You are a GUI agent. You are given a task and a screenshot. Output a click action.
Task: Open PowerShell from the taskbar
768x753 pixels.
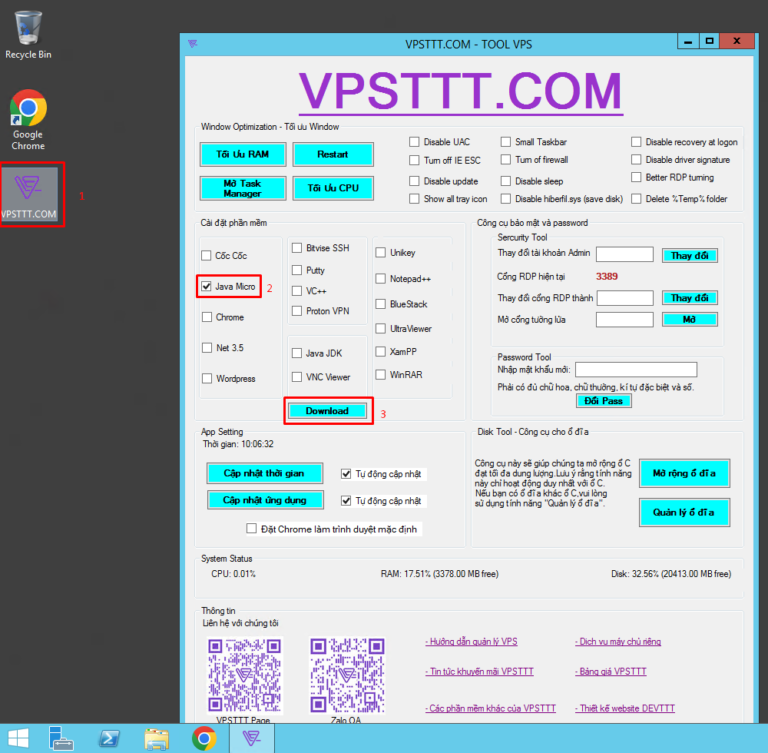(x=110, y=739)
